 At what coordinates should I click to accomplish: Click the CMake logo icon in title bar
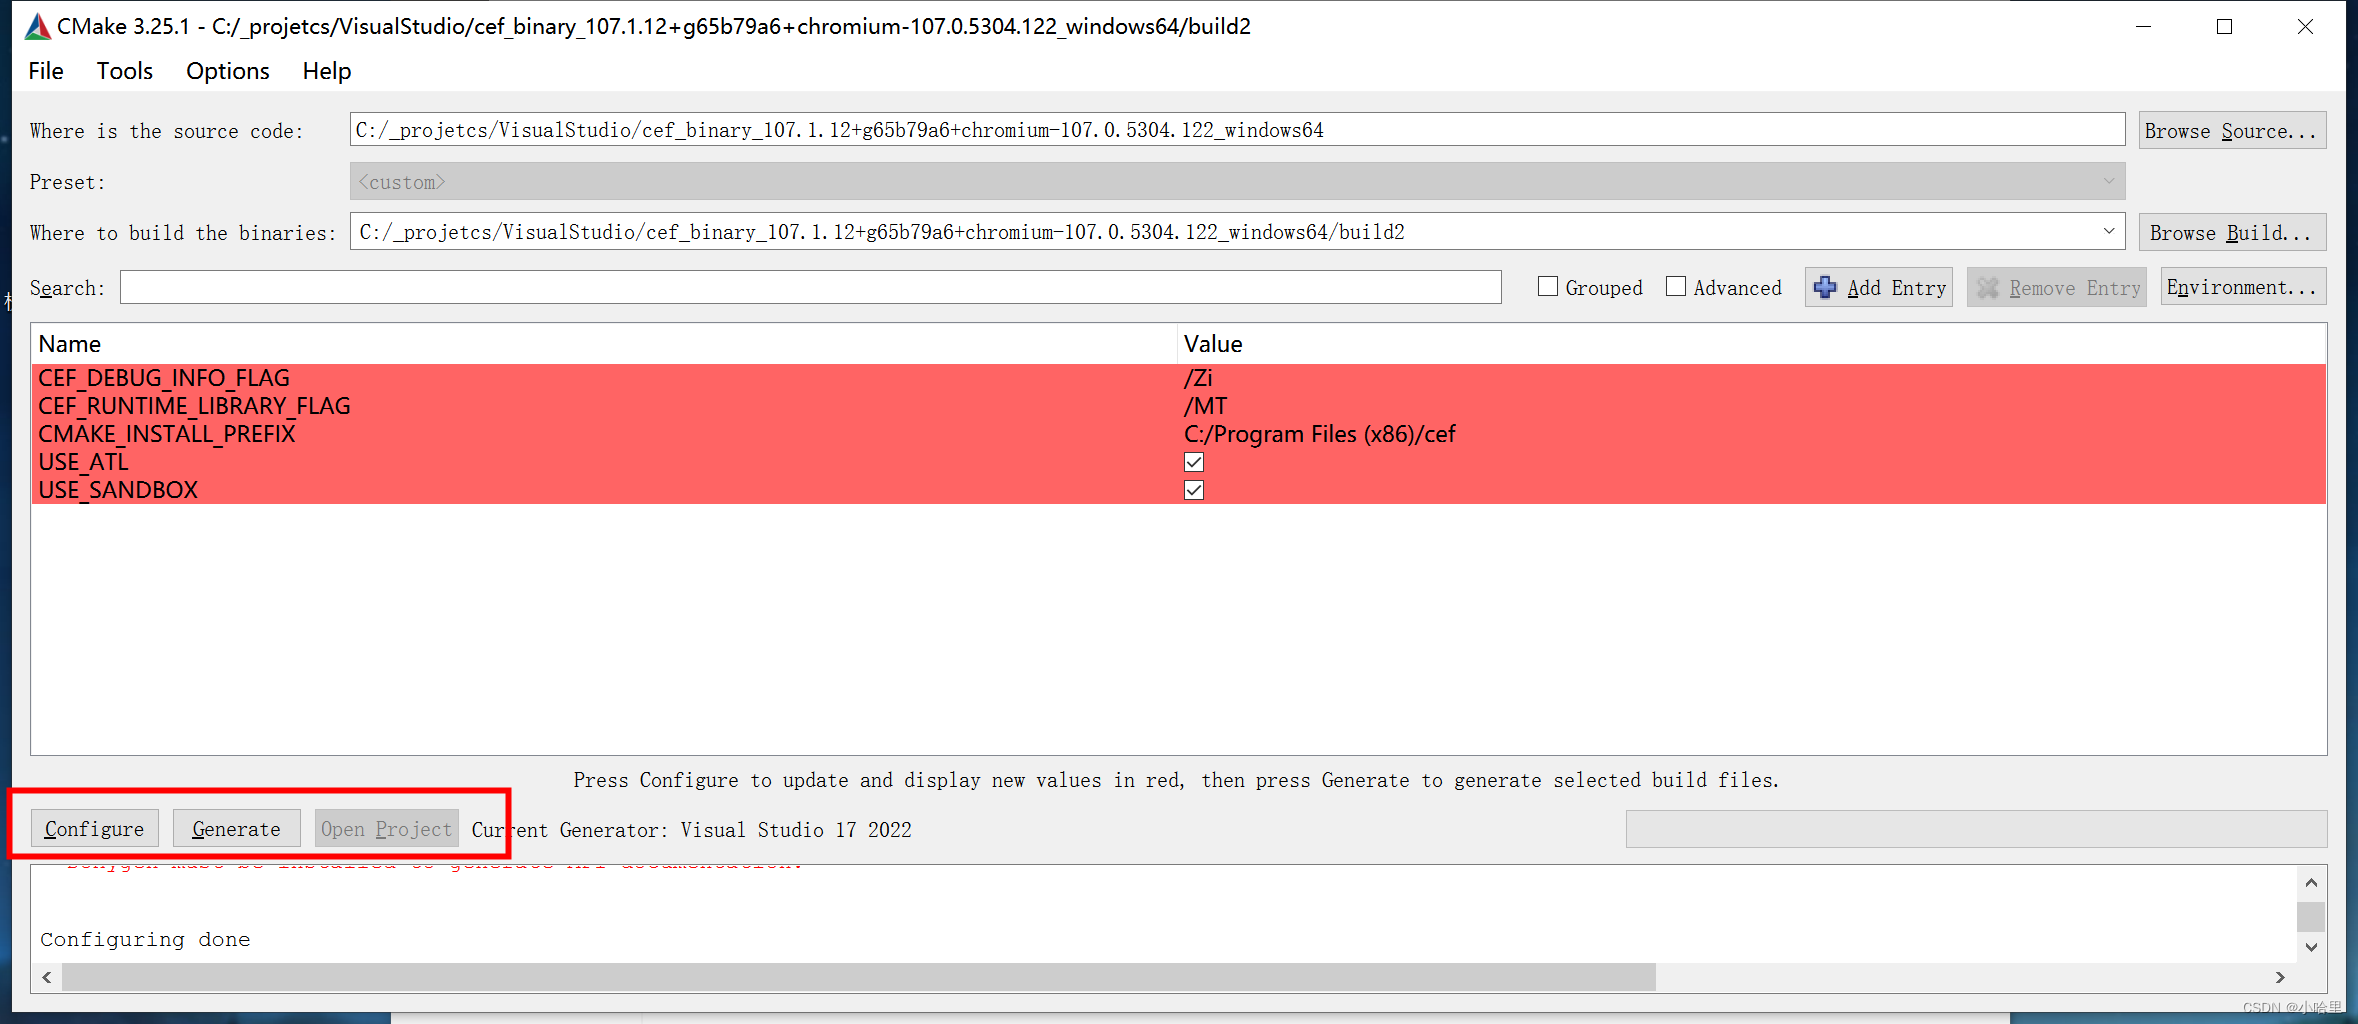pos(37,26)
